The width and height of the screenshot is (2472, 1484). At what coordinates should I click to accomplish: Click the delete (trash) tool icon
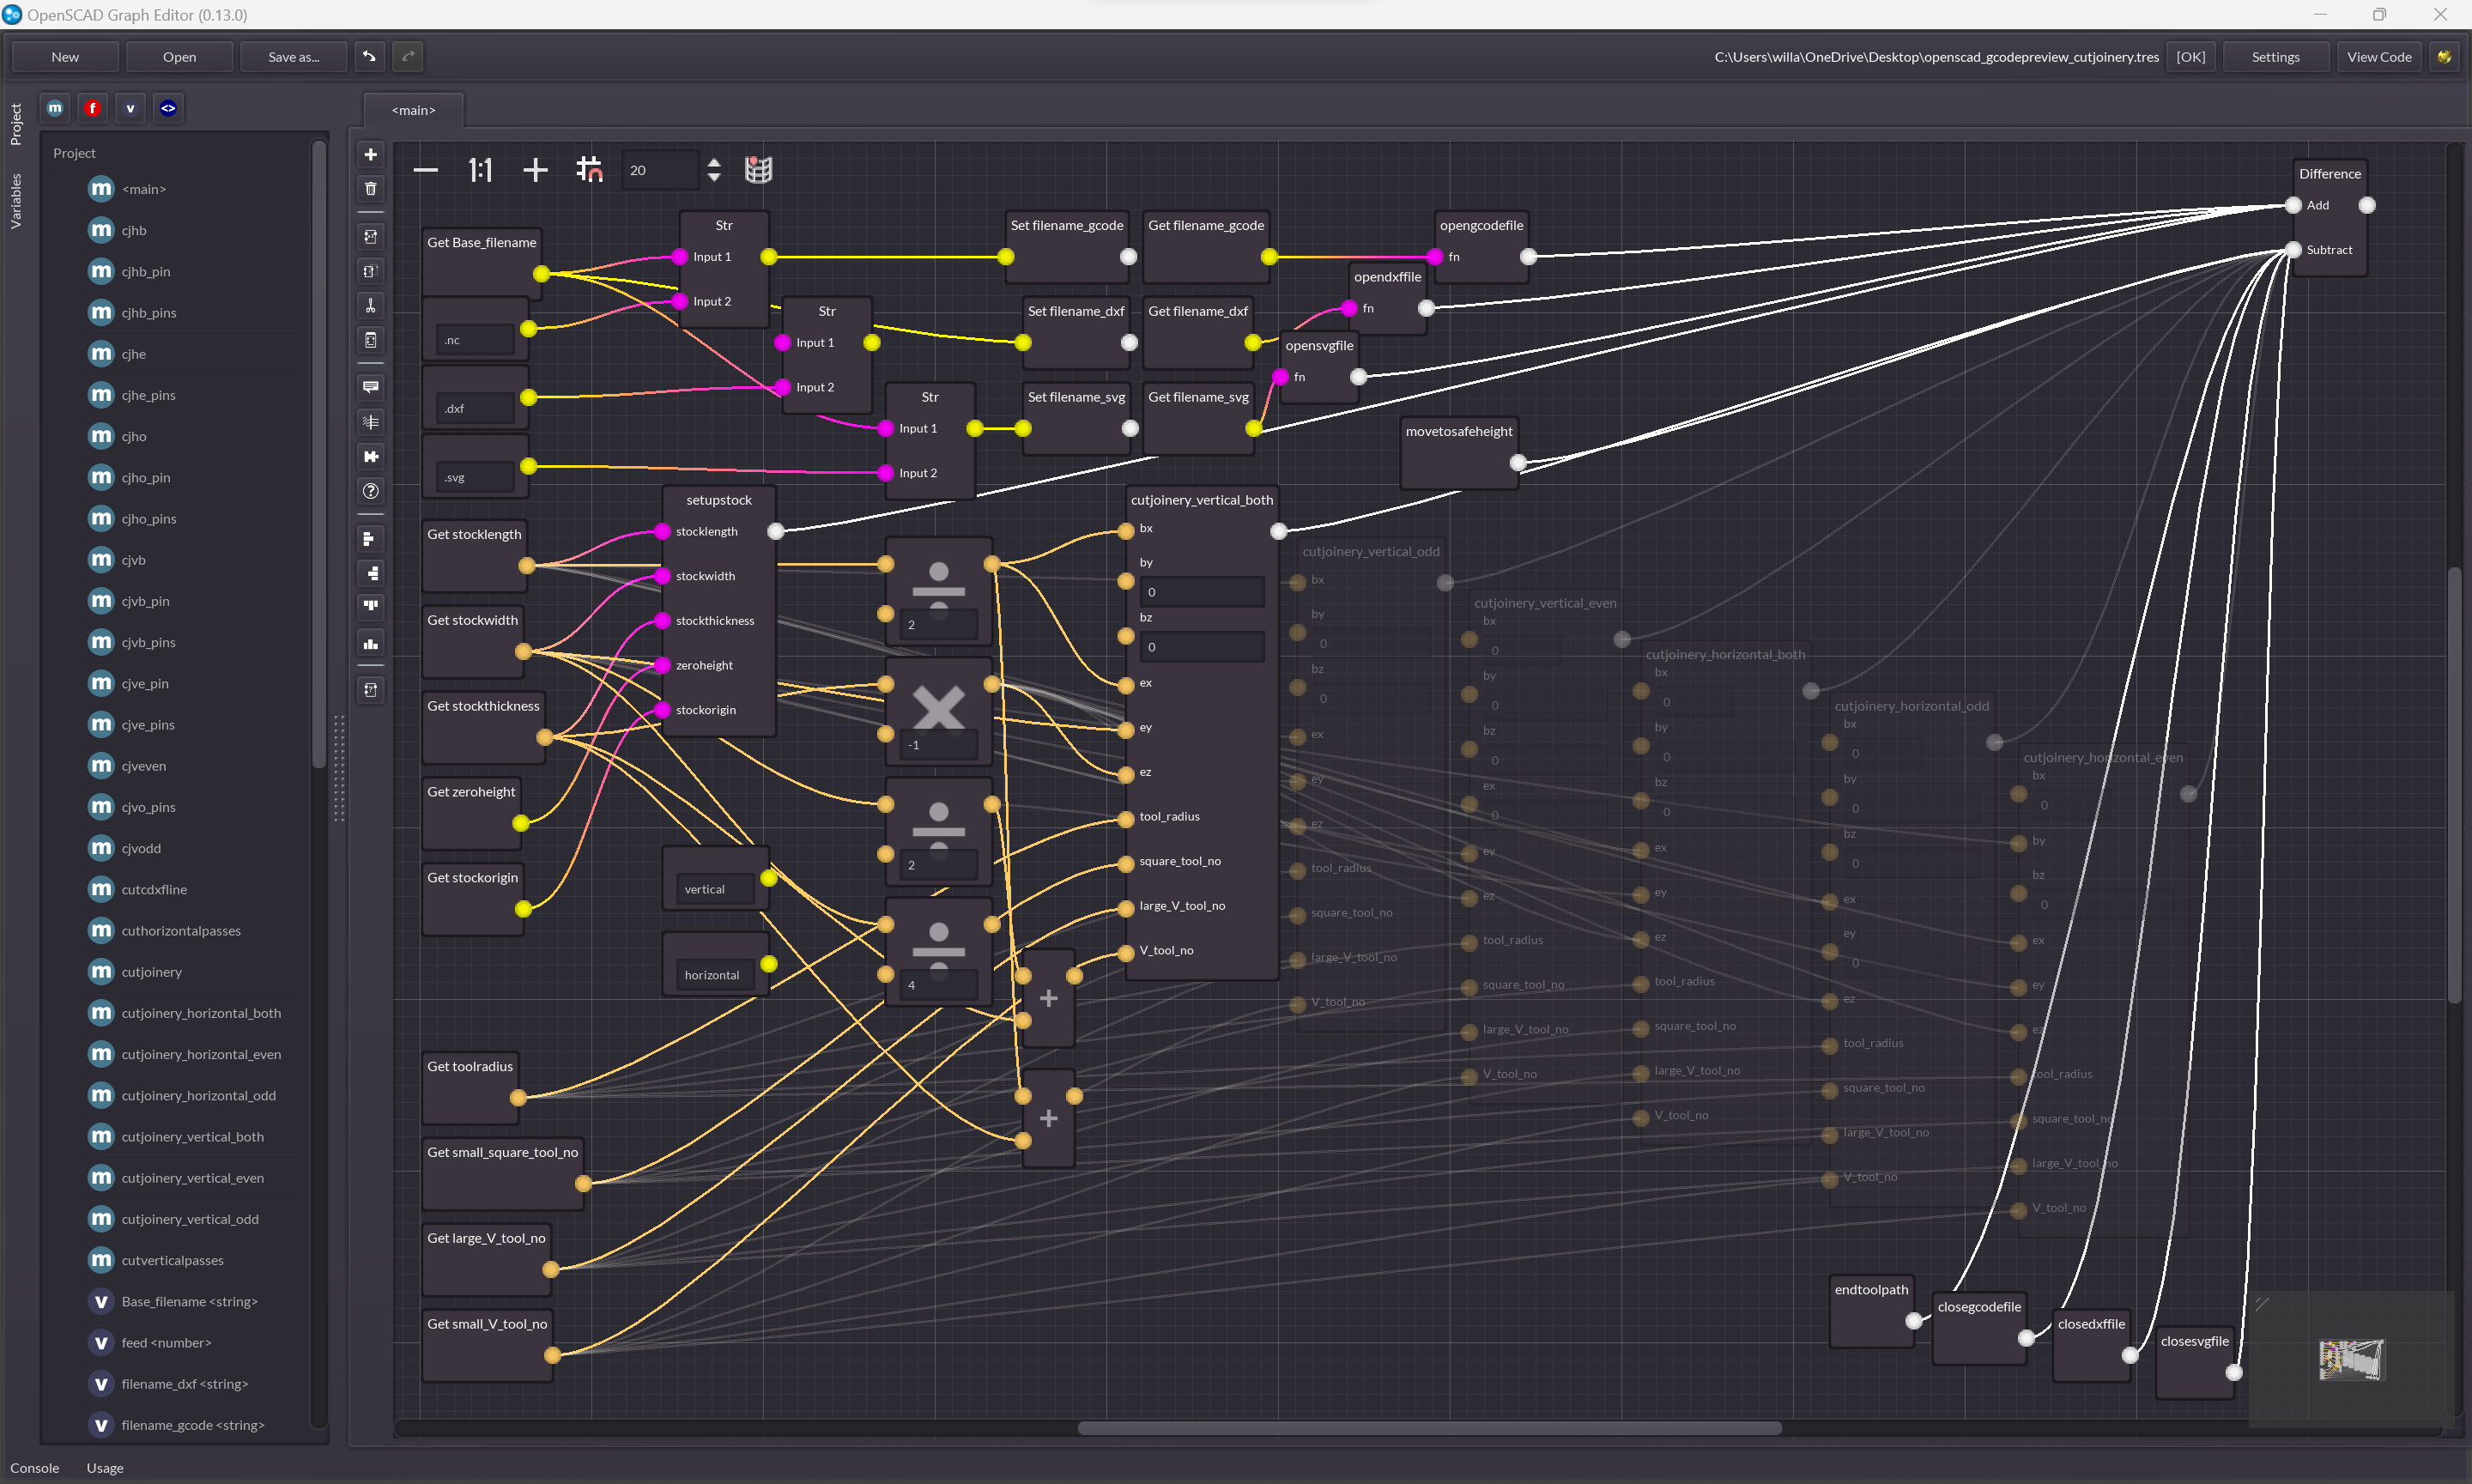(371, 189)
